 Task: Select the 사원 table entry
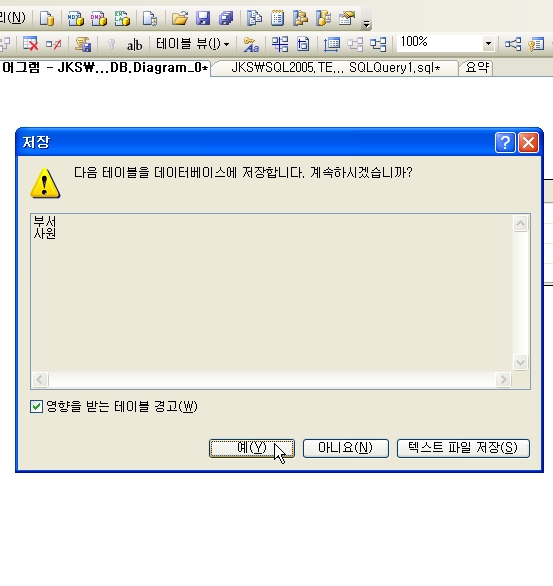pyautogui.click(x=44, y=234)
